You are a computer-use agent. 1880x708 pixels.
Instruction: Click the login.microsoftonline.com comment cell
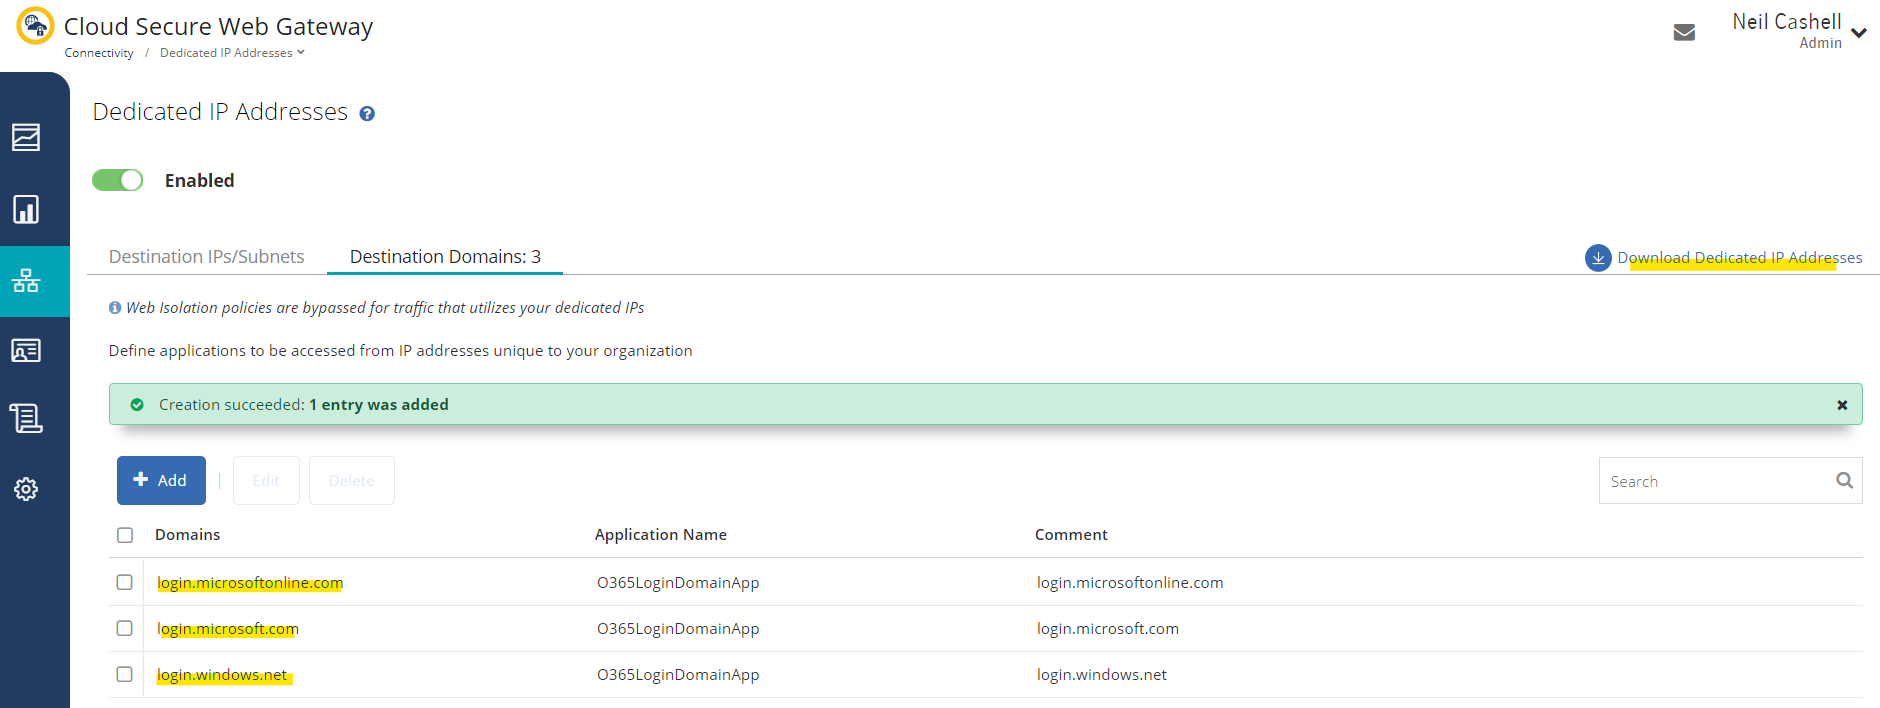coord(1130,583)
